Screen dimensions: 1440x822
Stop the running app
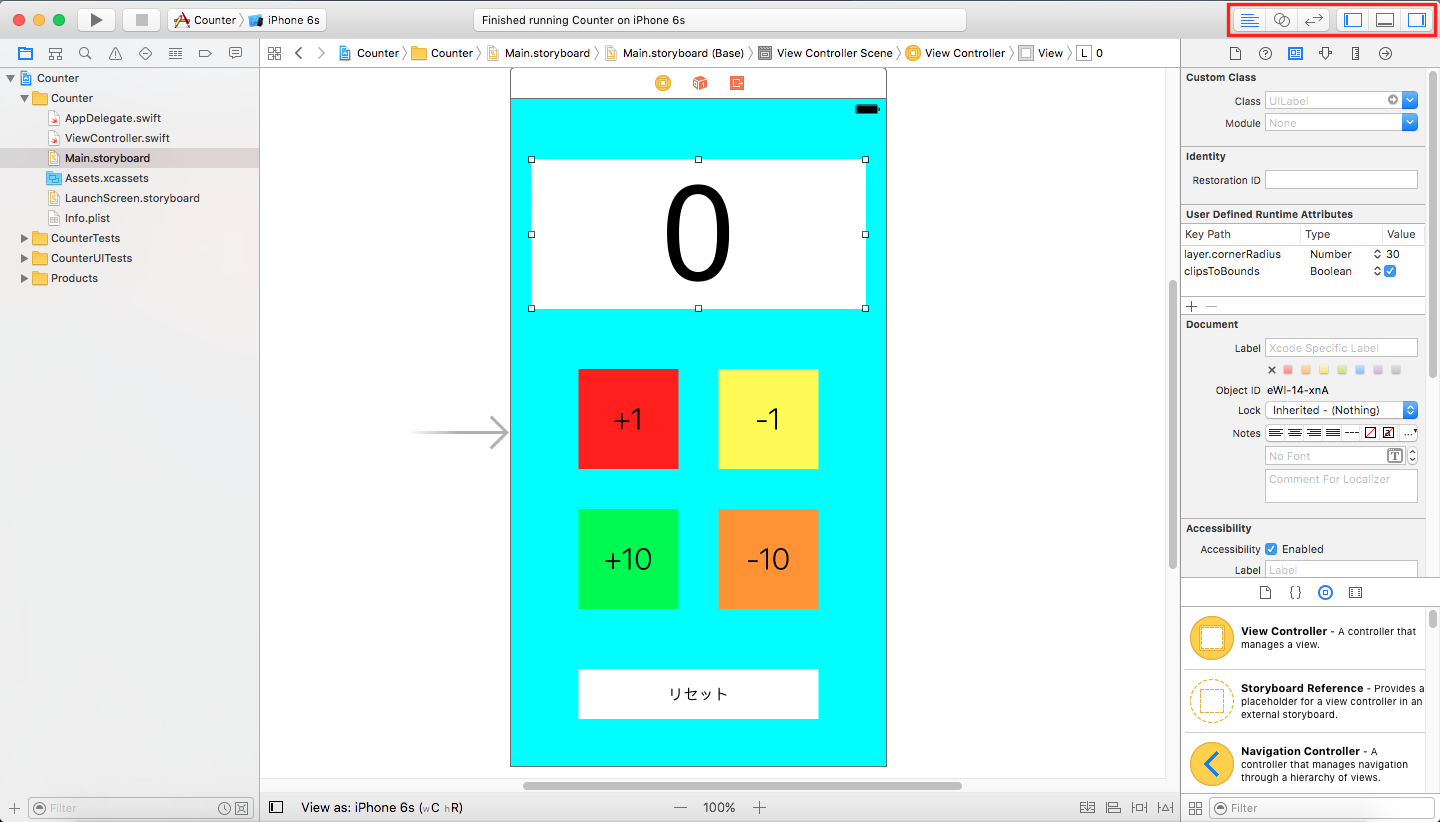(x=141, y=20)
